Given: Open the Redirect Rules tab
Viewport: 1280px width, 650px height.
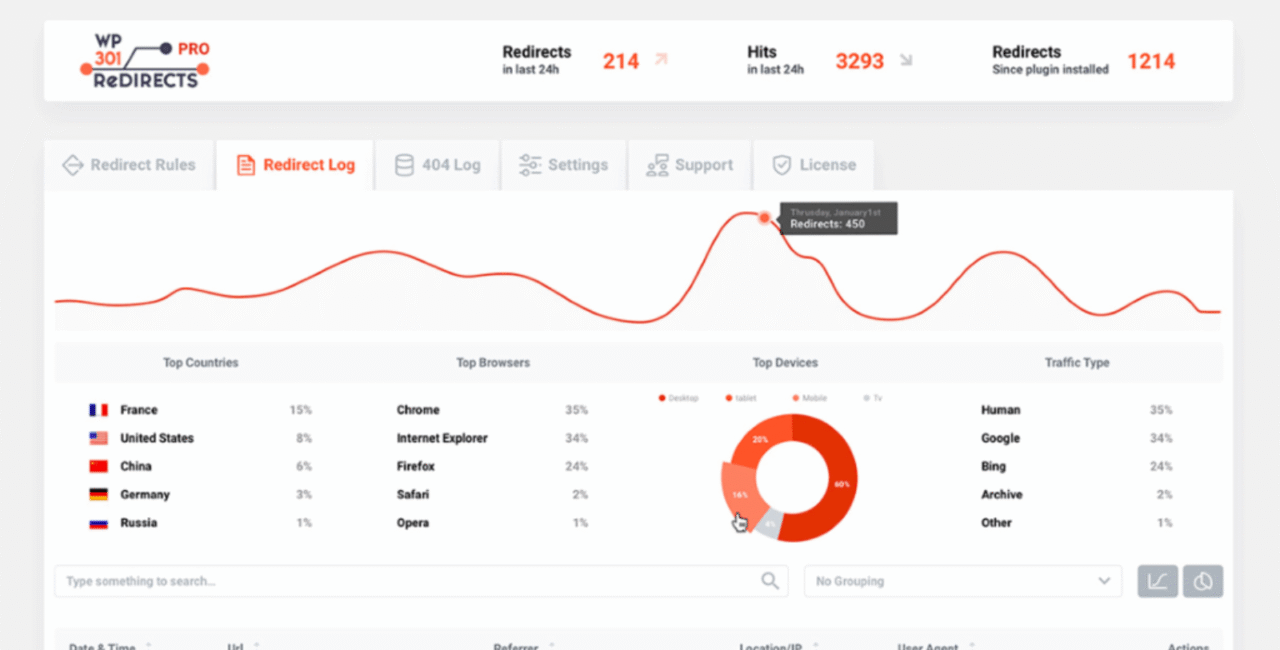Looking at the screenshot, I should (129, 165).
